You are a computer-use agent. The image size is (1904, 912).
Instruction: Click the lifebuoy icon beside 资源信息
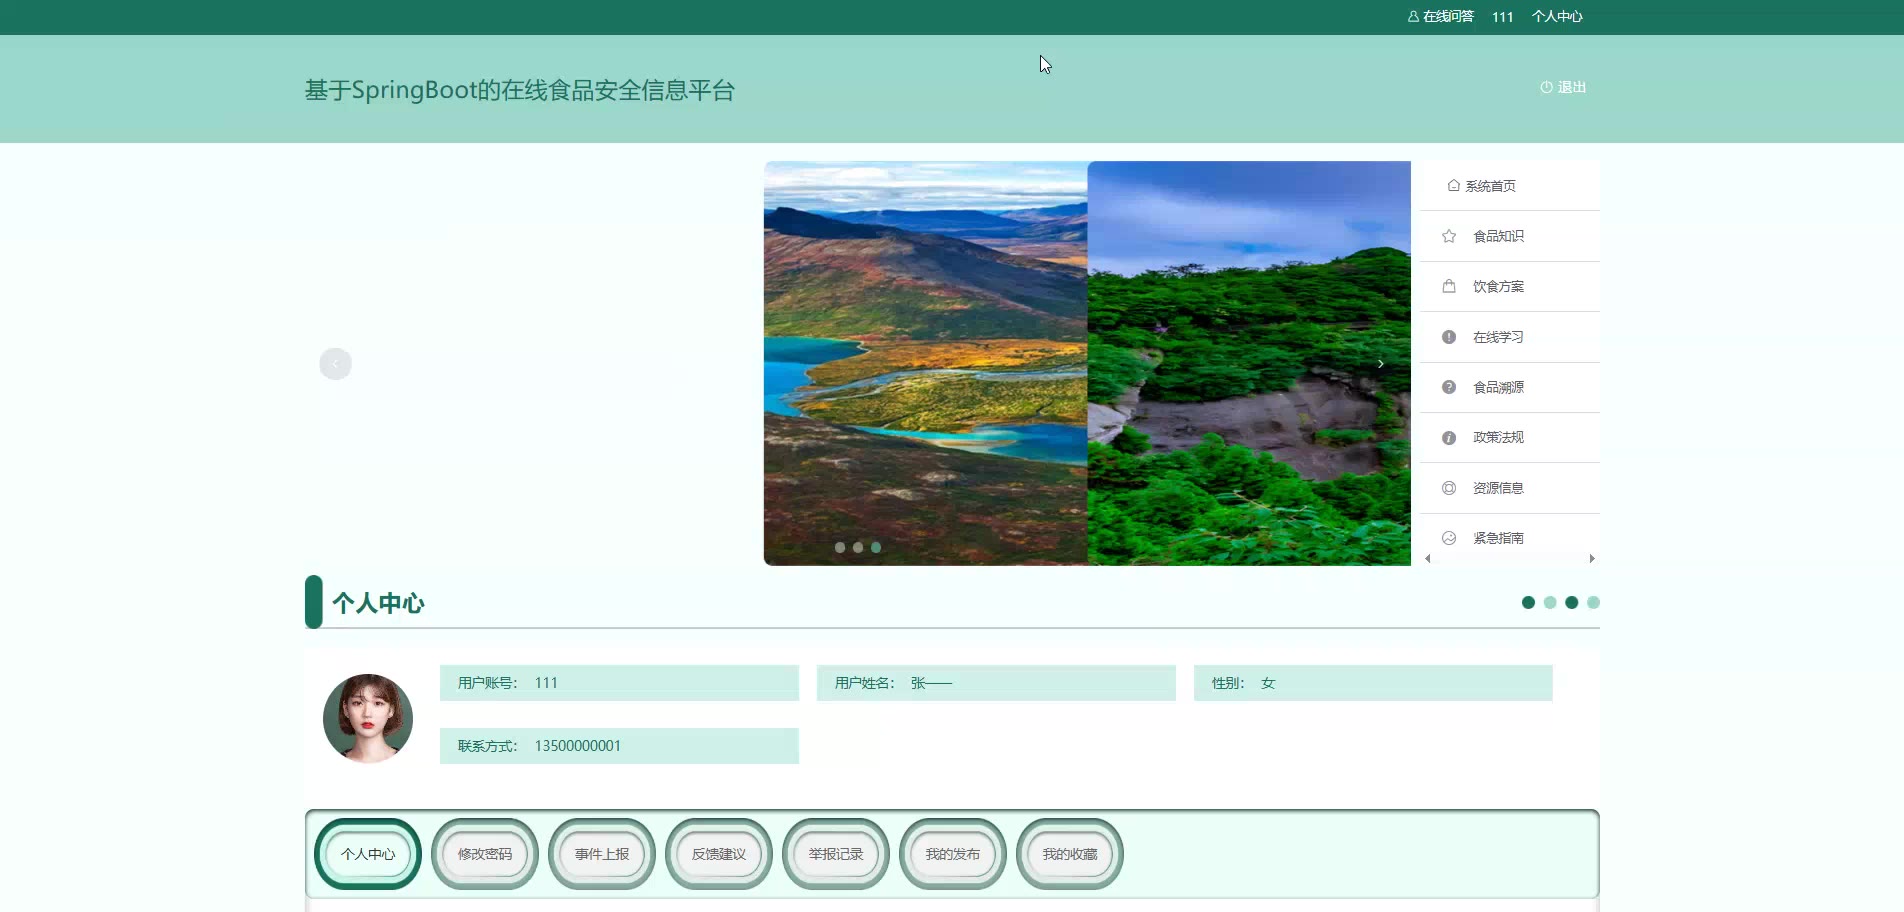[1448, 488]
